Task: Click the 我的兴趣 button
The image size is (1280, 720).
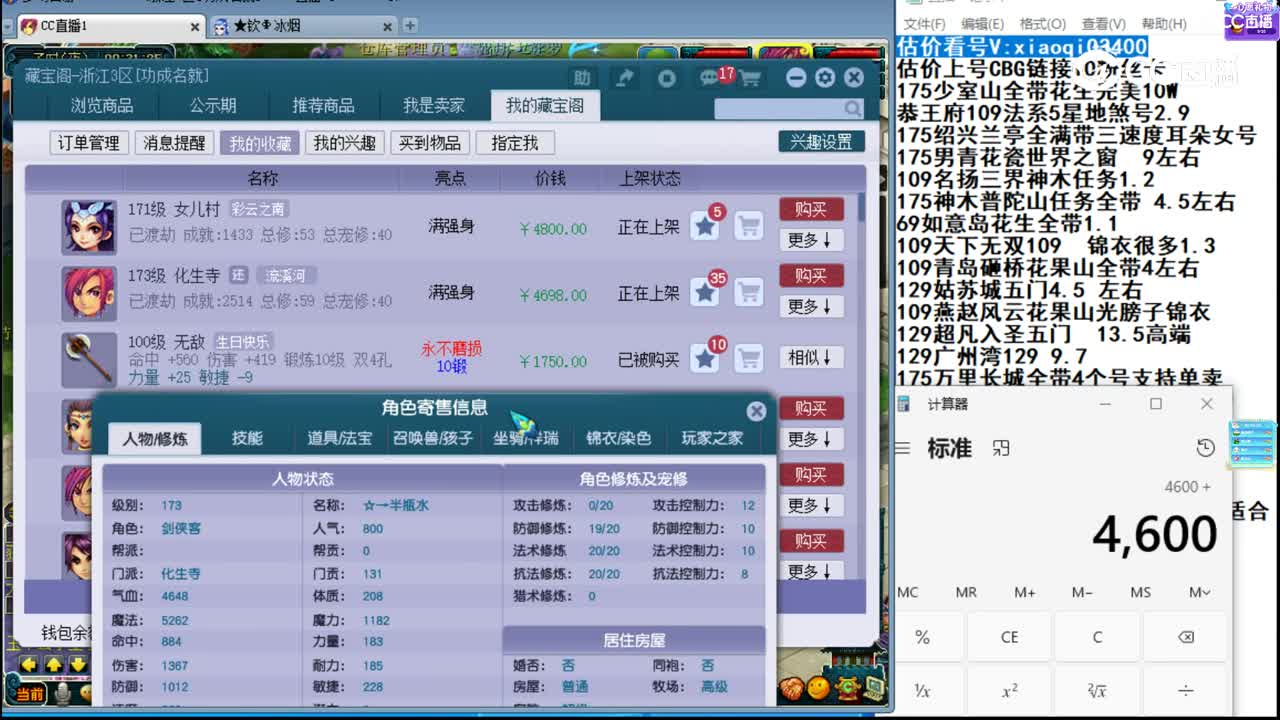Action: [x=344, y=143]
